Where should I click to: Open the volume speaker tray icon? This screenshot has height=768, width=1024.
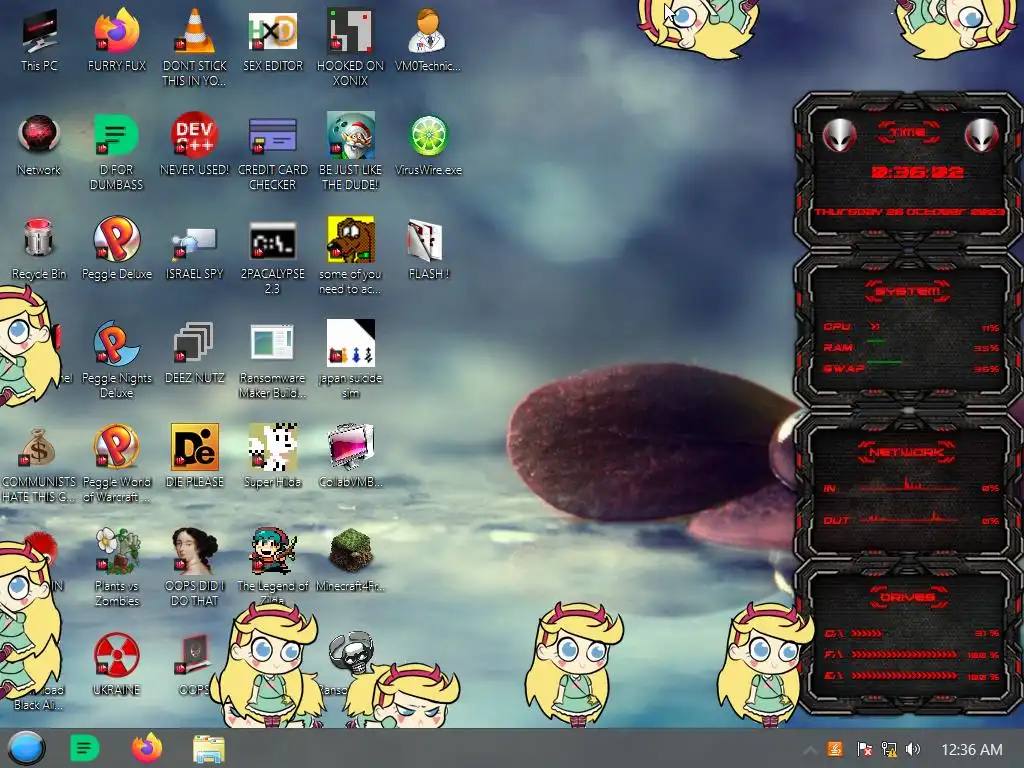pyautogui.click(x=913, y=749)
